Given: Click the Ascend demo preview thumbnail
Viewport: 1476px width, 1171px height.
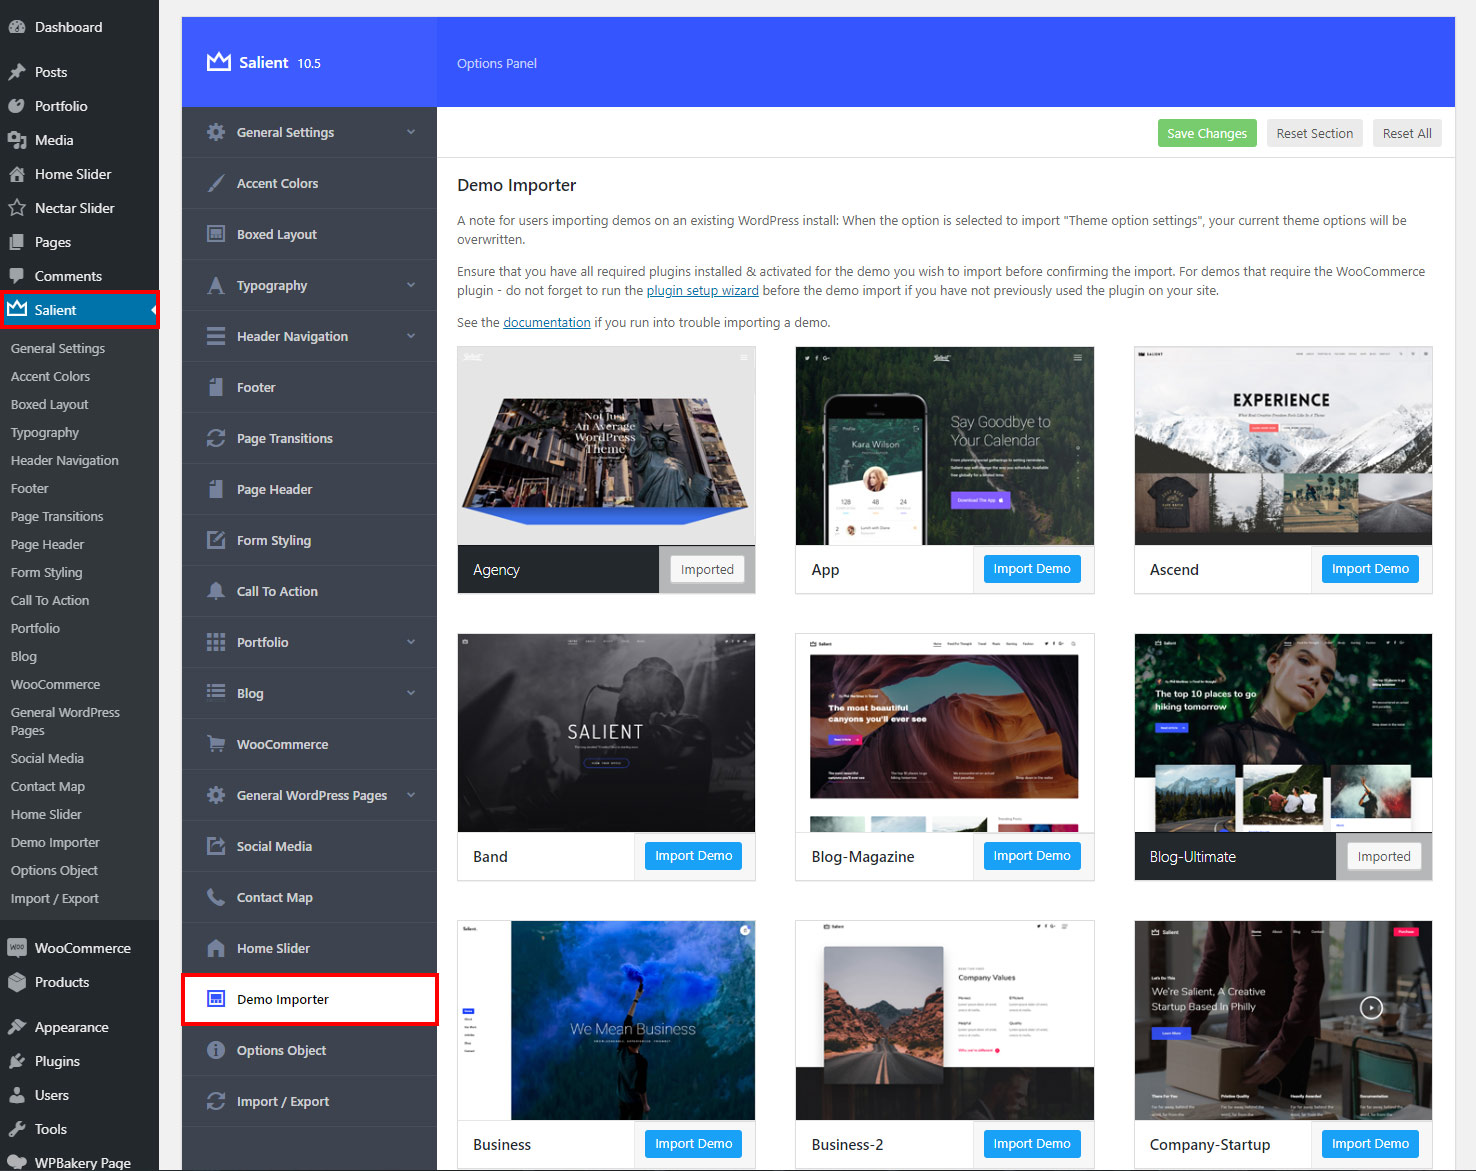Looking at the screenshot, I should (x=1283, y=446).
